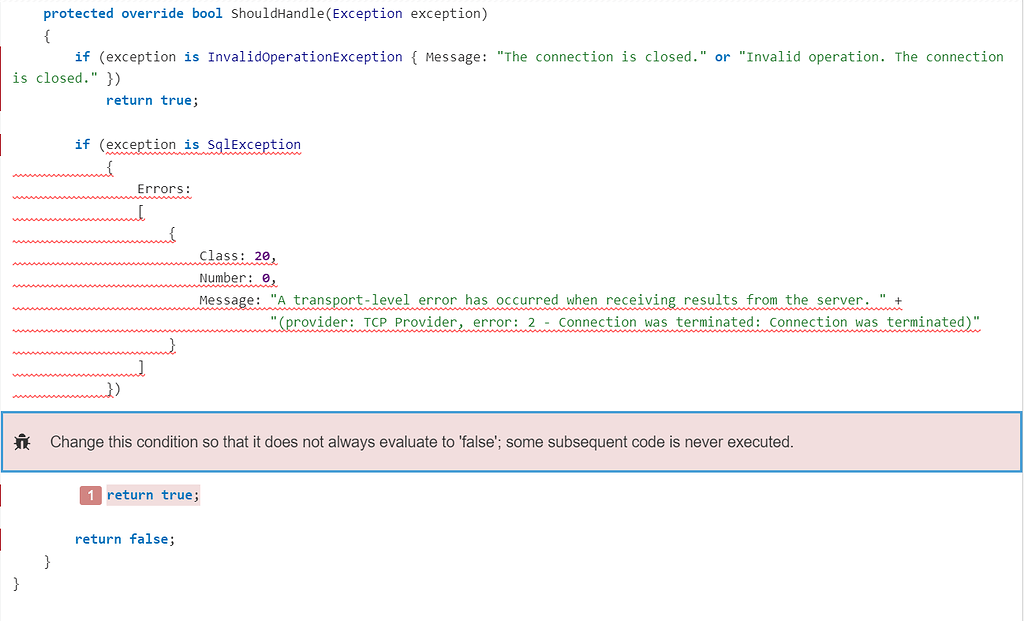Click the red gutter marker near return false
Image resolution: width=1024 pixels, height=621 pixels.
(2, 538)
